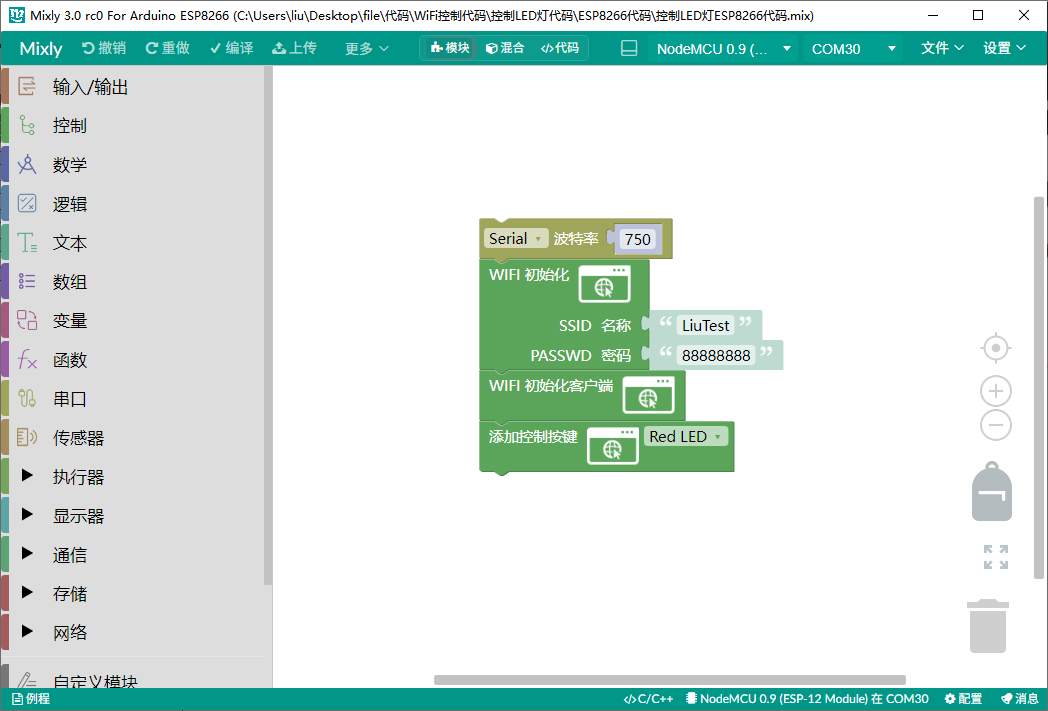The height and width of the screenshot is (711, 1048).
Task: Open the backpack icon
Action: click(992, 491)
